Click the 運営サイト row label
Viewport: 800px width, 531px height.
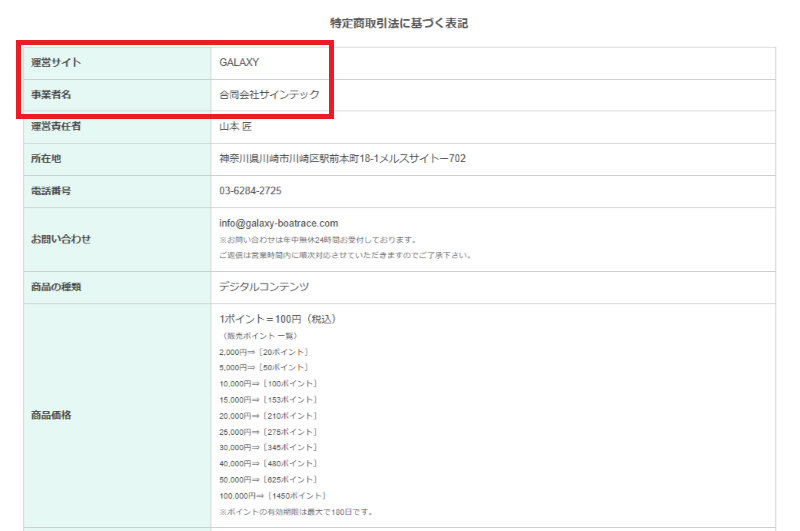coord(56,63)
